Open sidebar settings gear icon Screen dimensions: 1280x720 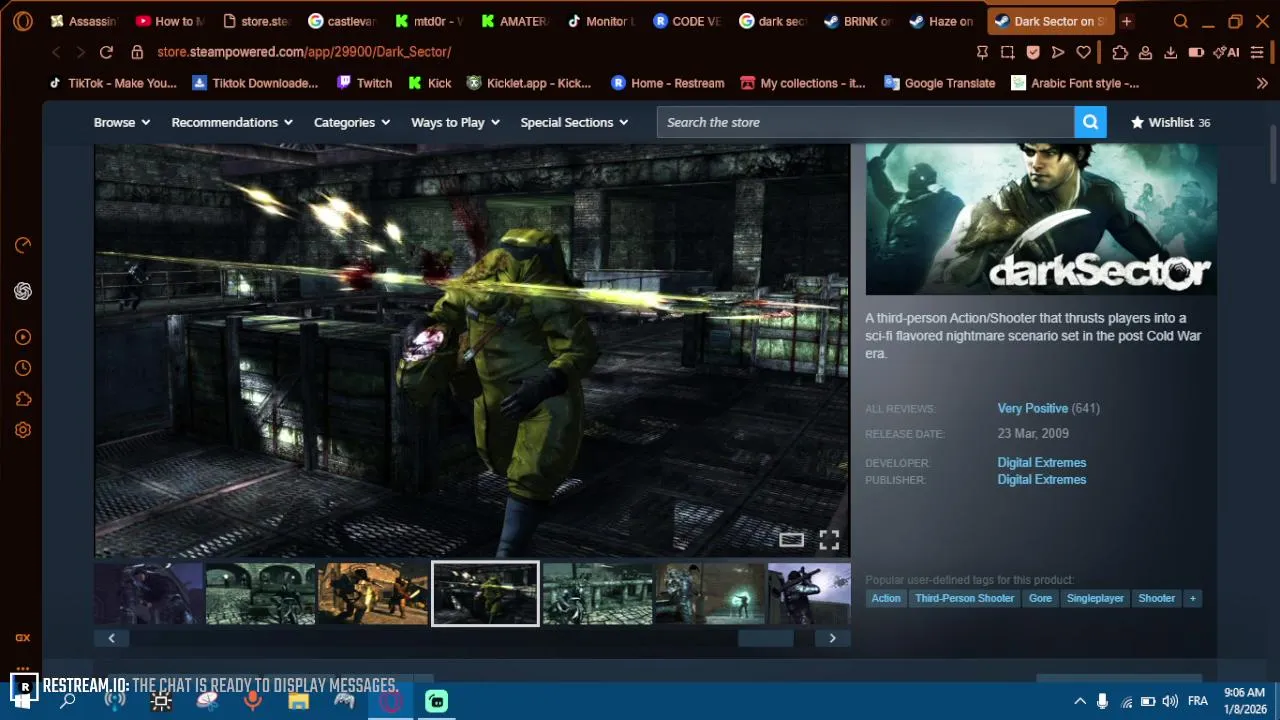coord(23,430)
